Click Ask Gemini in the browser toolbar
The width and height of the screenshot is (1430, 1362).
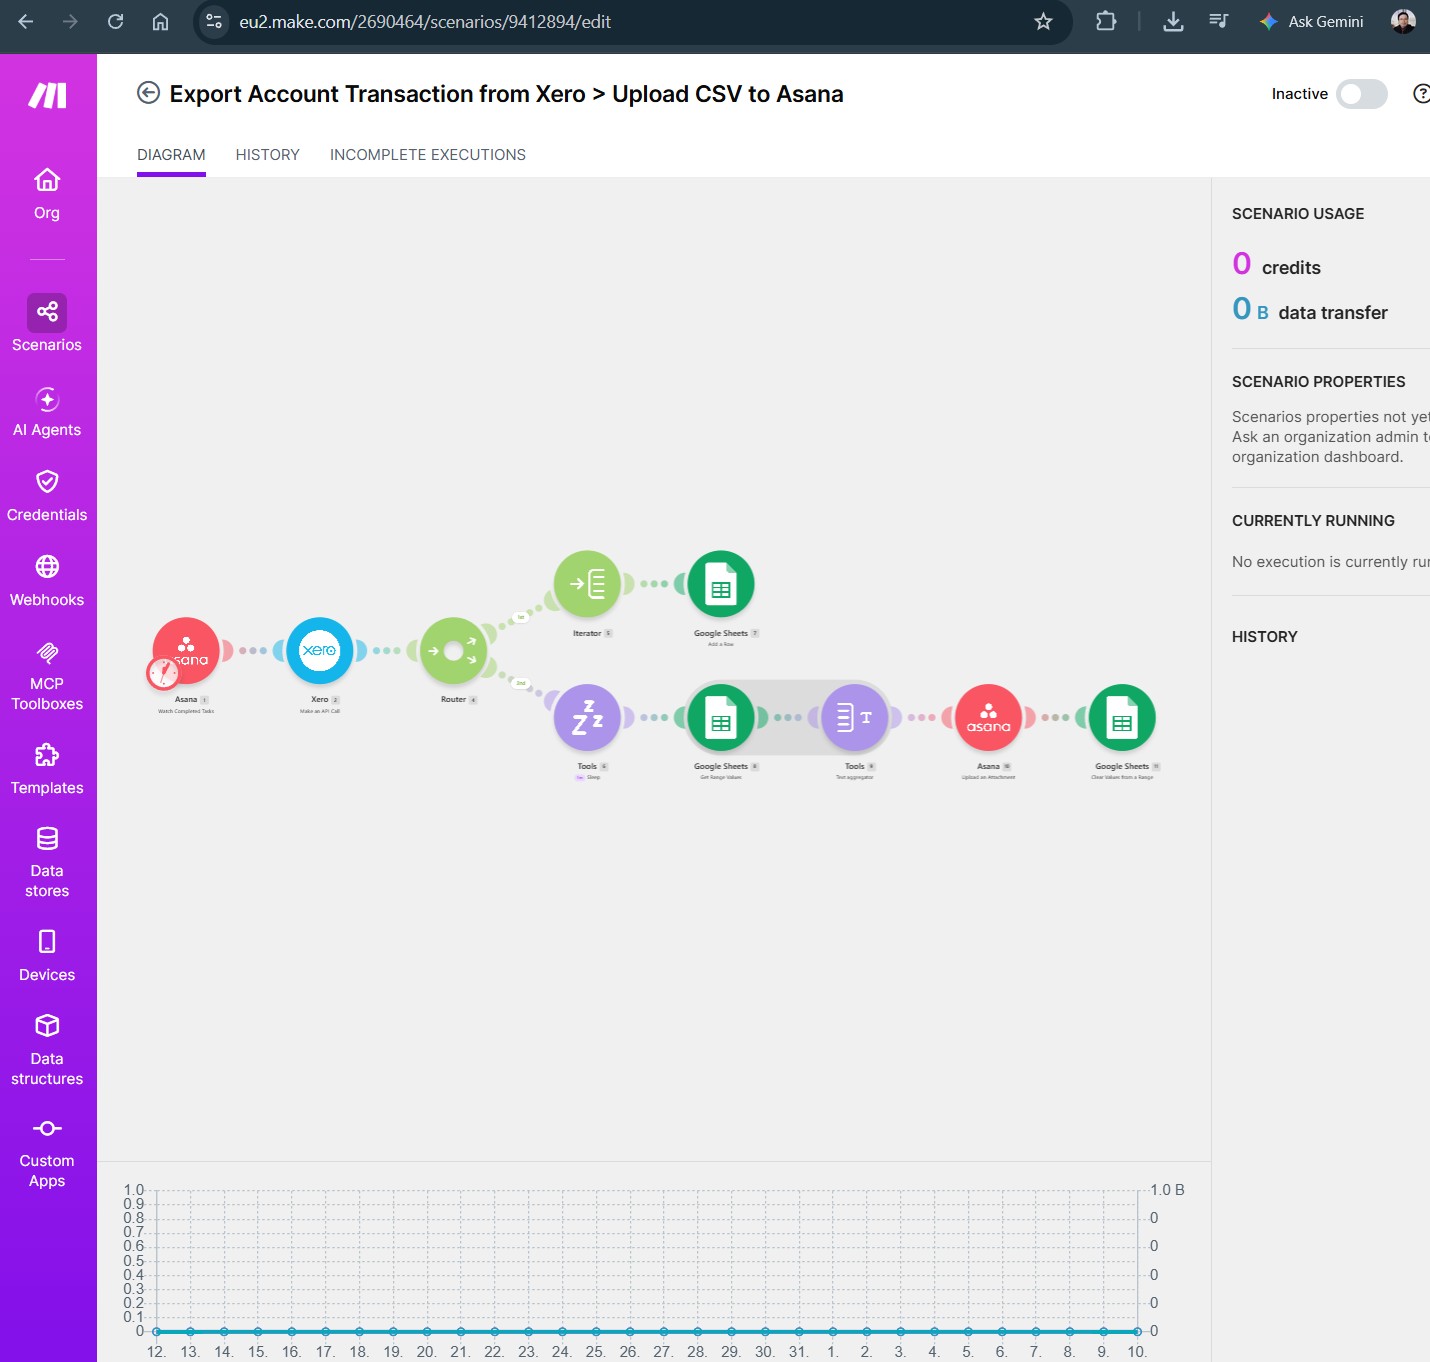pos(1311,21)
